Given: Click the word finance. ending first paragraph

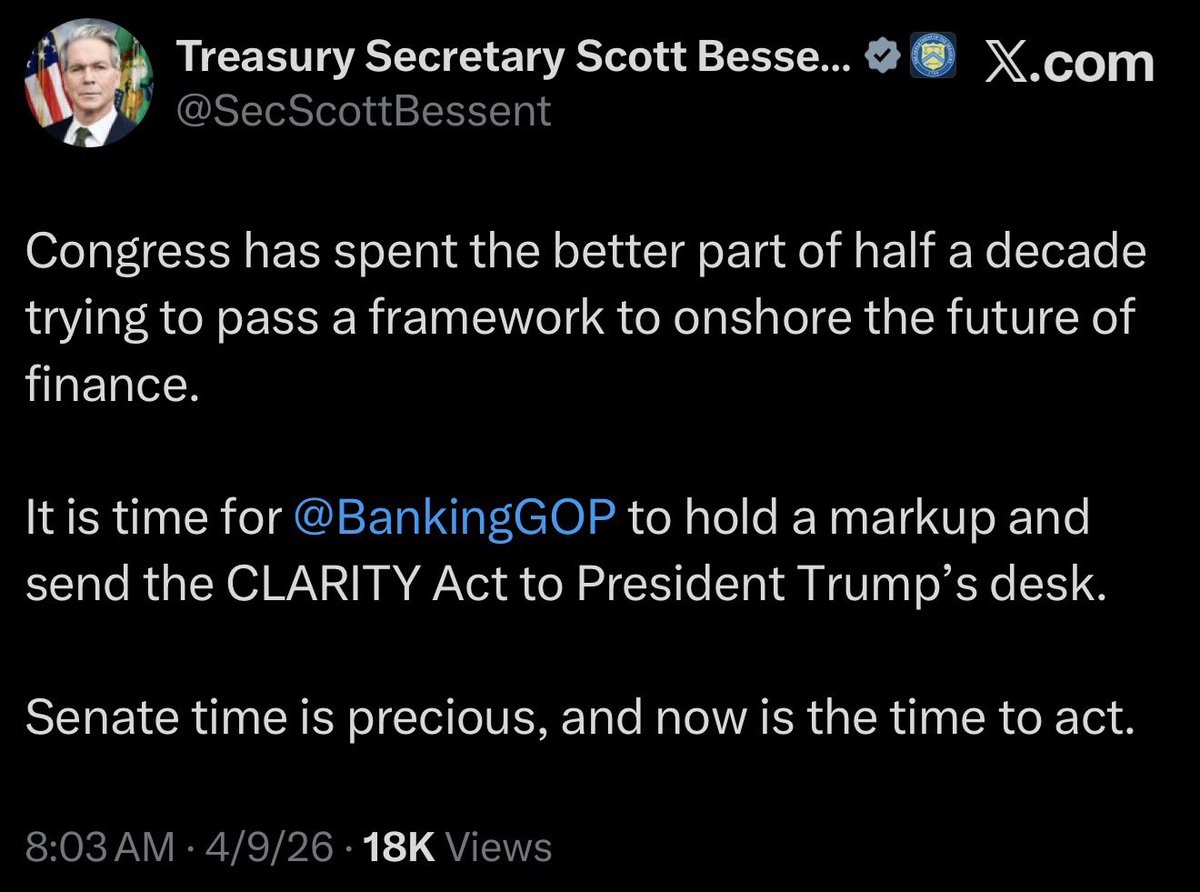Looking at the screenshot, I should coord(107,386).
